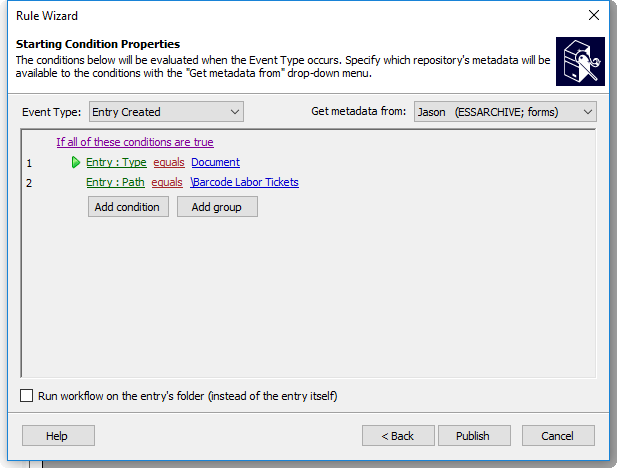Click the Cancel button

coord(558,436)
